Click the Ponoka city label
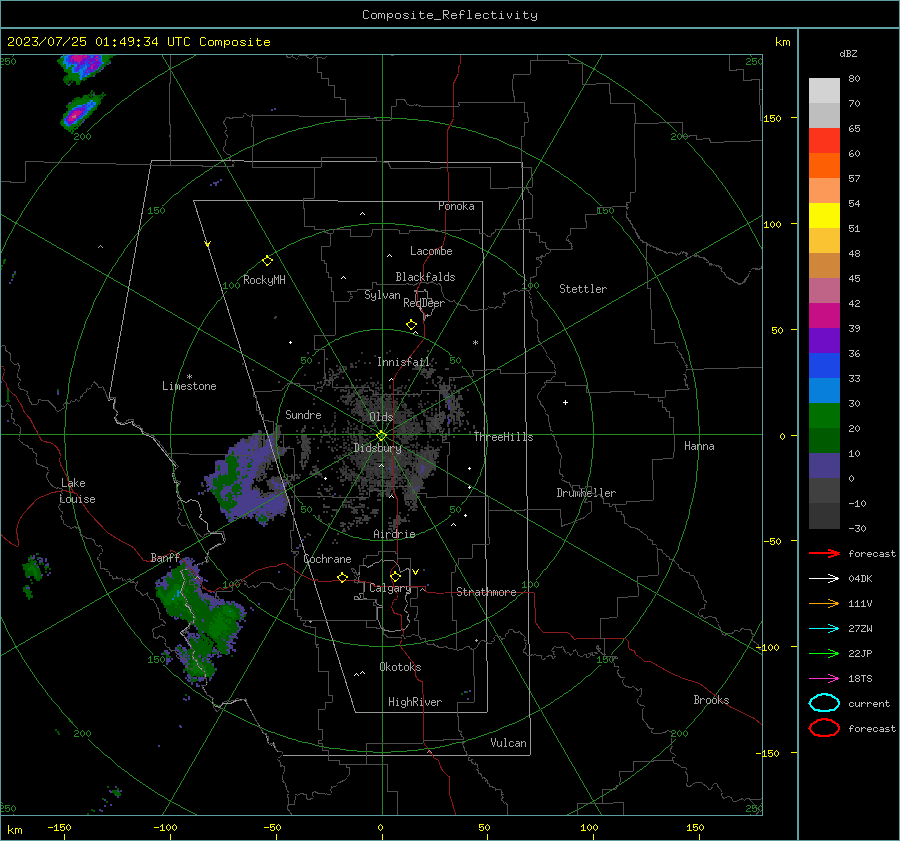This screenshot has width=900, height=841. point(456,206)
